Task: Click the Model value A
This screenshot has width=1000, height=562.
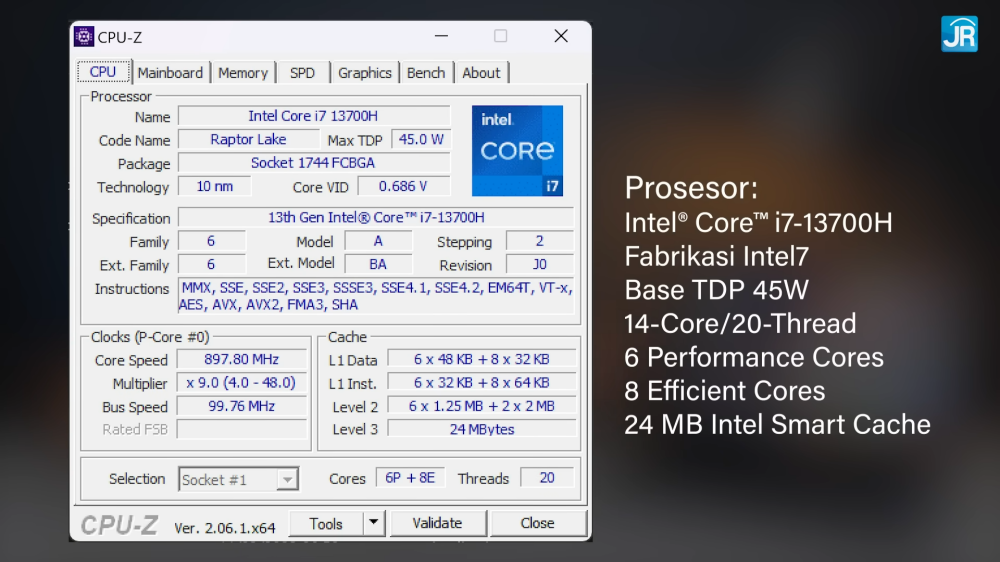Action: (x=378, y=241)
